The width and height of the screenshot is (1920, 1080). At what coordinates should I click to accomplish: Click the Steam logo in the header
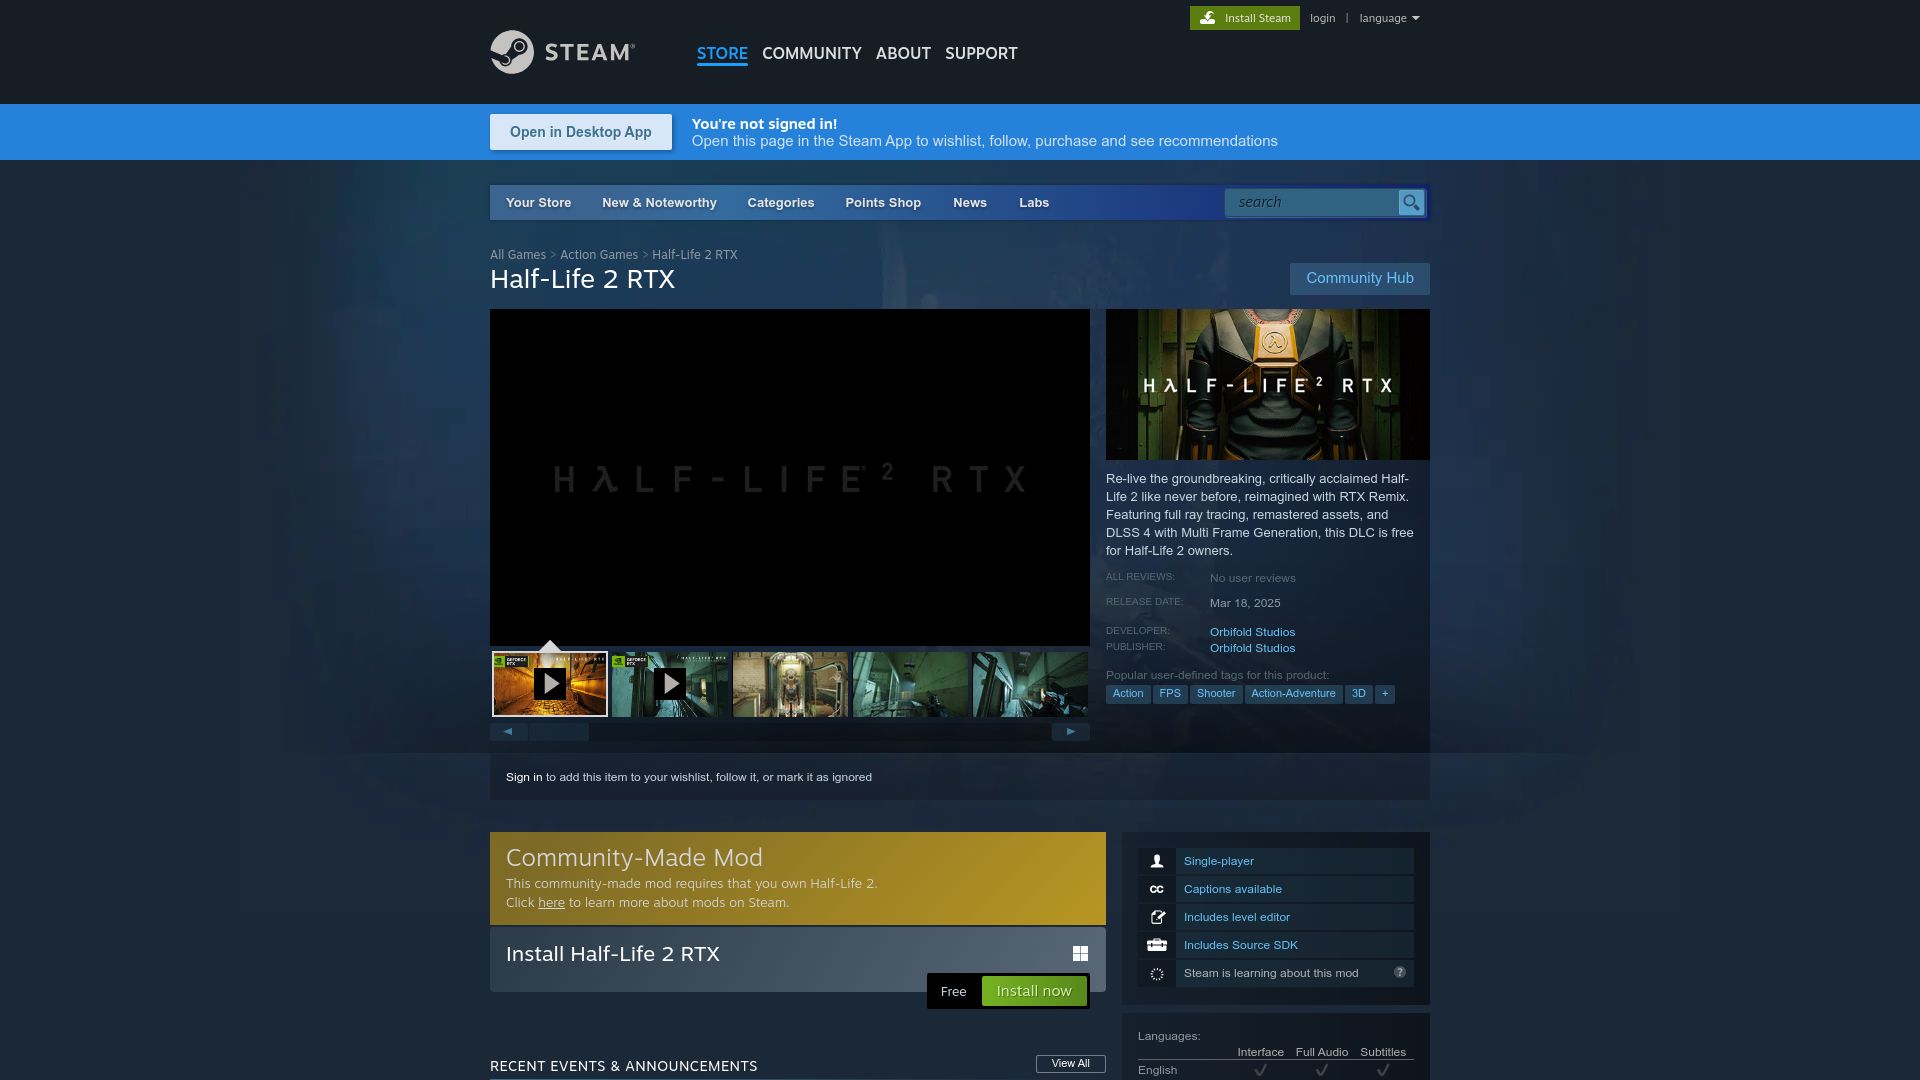(x=562, y=52)
